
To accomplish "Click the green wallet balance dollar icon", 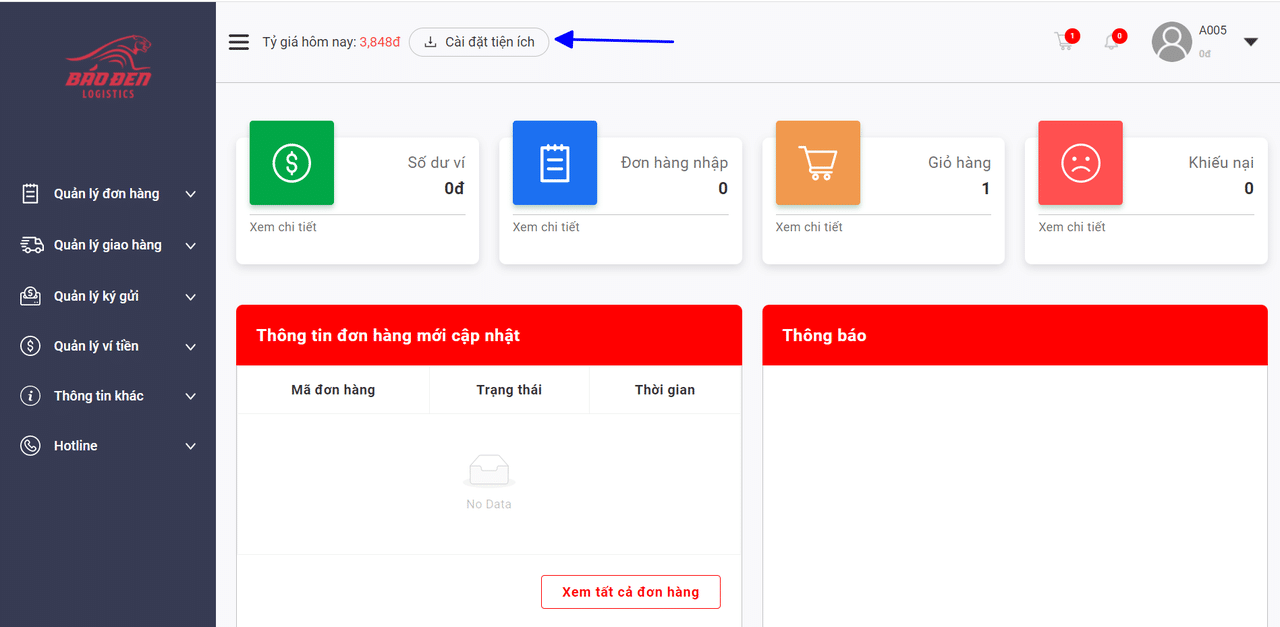I will [291, 163].
